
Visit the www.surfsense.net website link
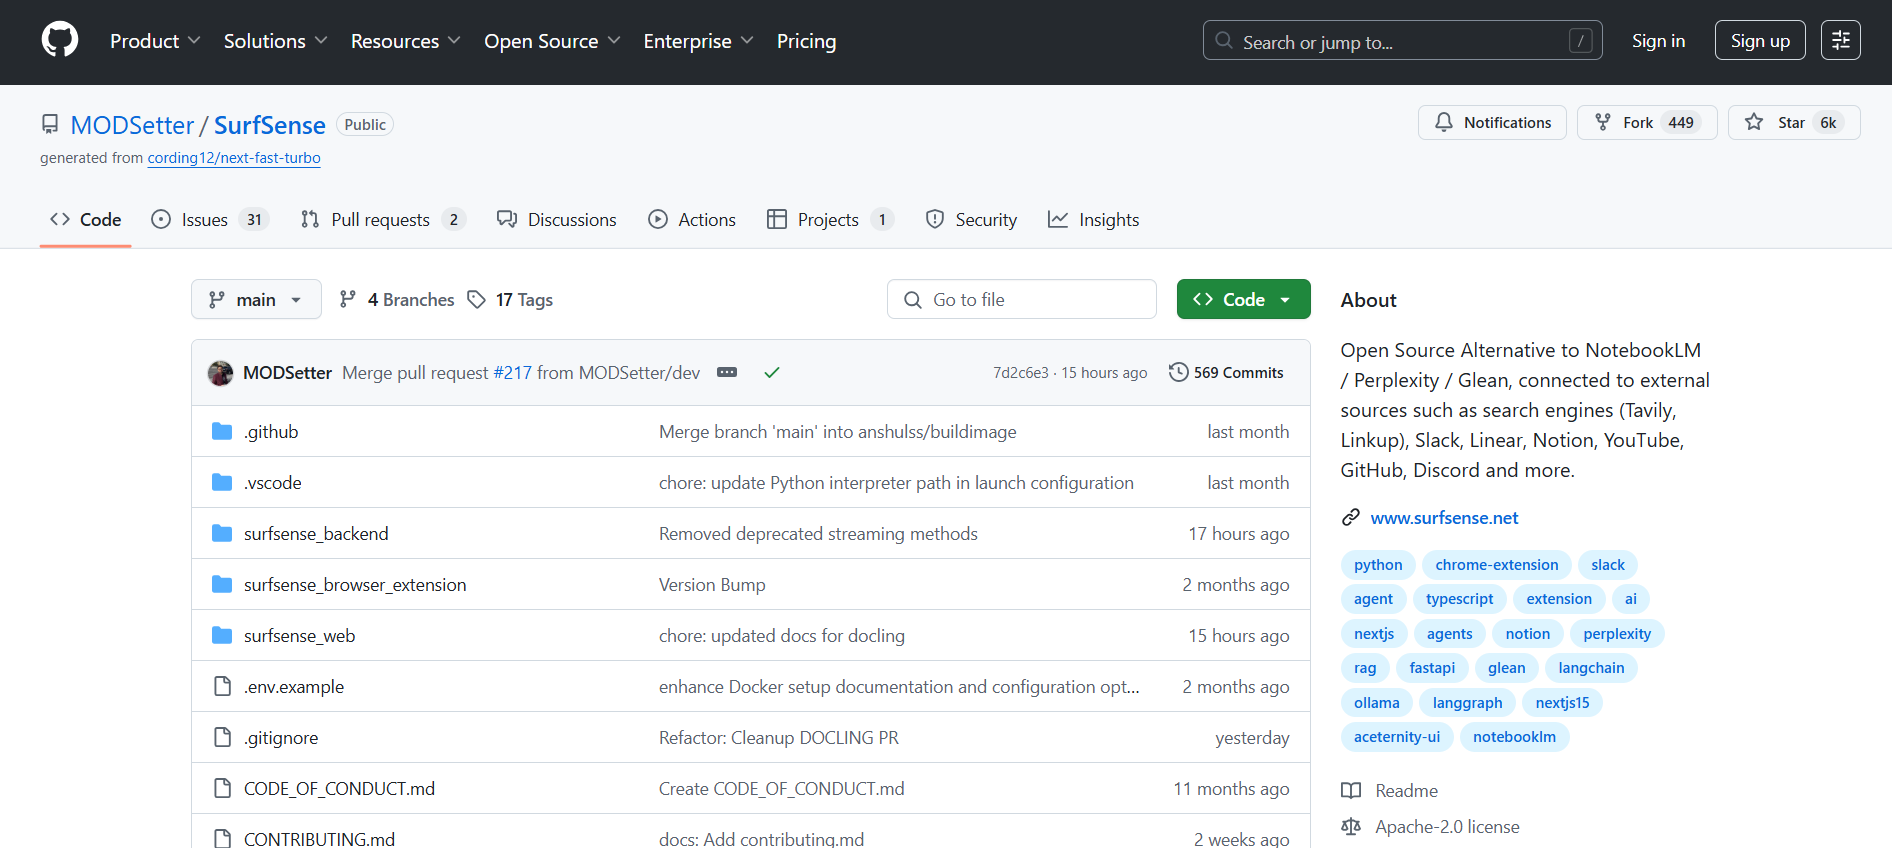pyautogui.click(x=1444, y=518)
